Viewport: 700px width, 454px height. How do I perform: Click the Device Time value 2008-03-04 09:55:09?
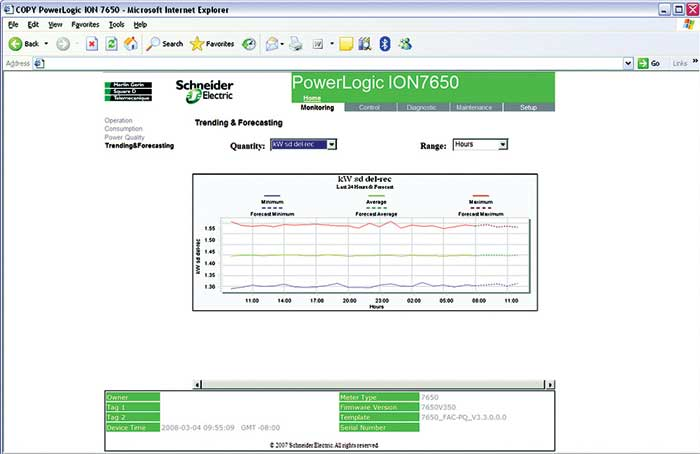pyautogui.click(x=198, y=428)
